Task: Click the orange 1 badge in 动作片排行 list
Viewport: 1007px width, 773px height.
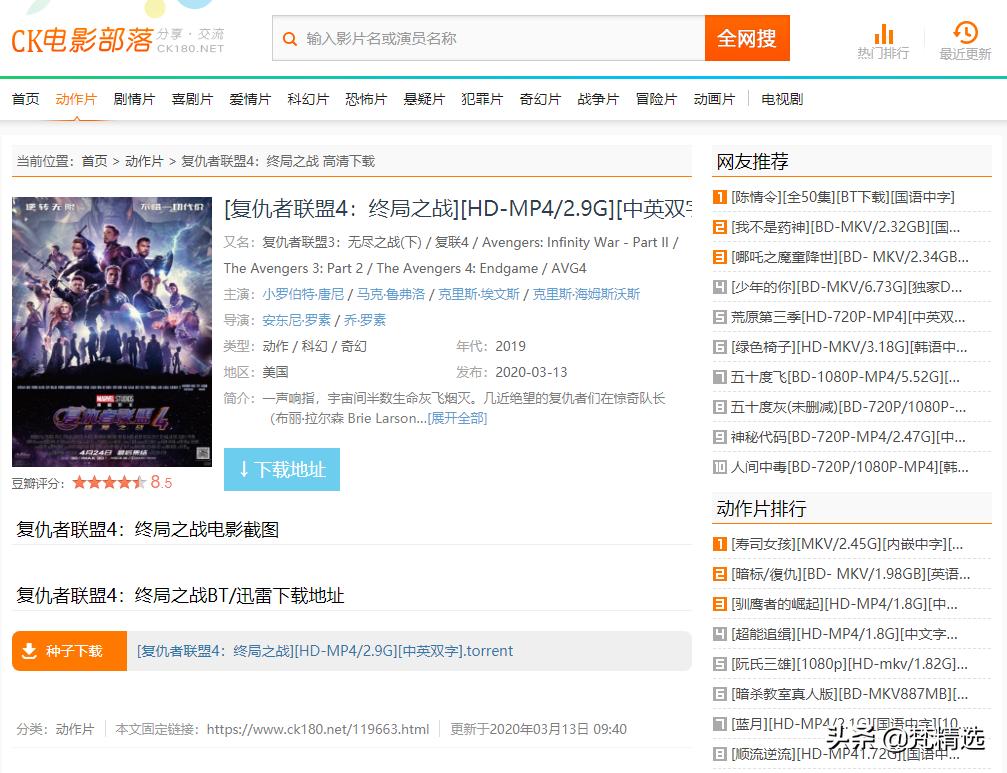Action: (x=720, y=545)
